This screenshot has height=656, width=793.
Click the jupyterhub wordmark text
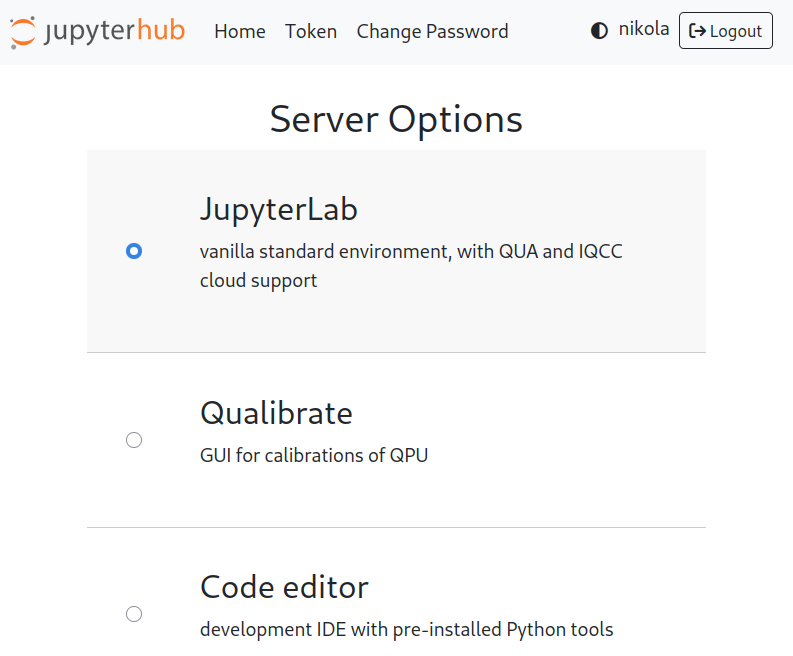(x=114, y=31)
